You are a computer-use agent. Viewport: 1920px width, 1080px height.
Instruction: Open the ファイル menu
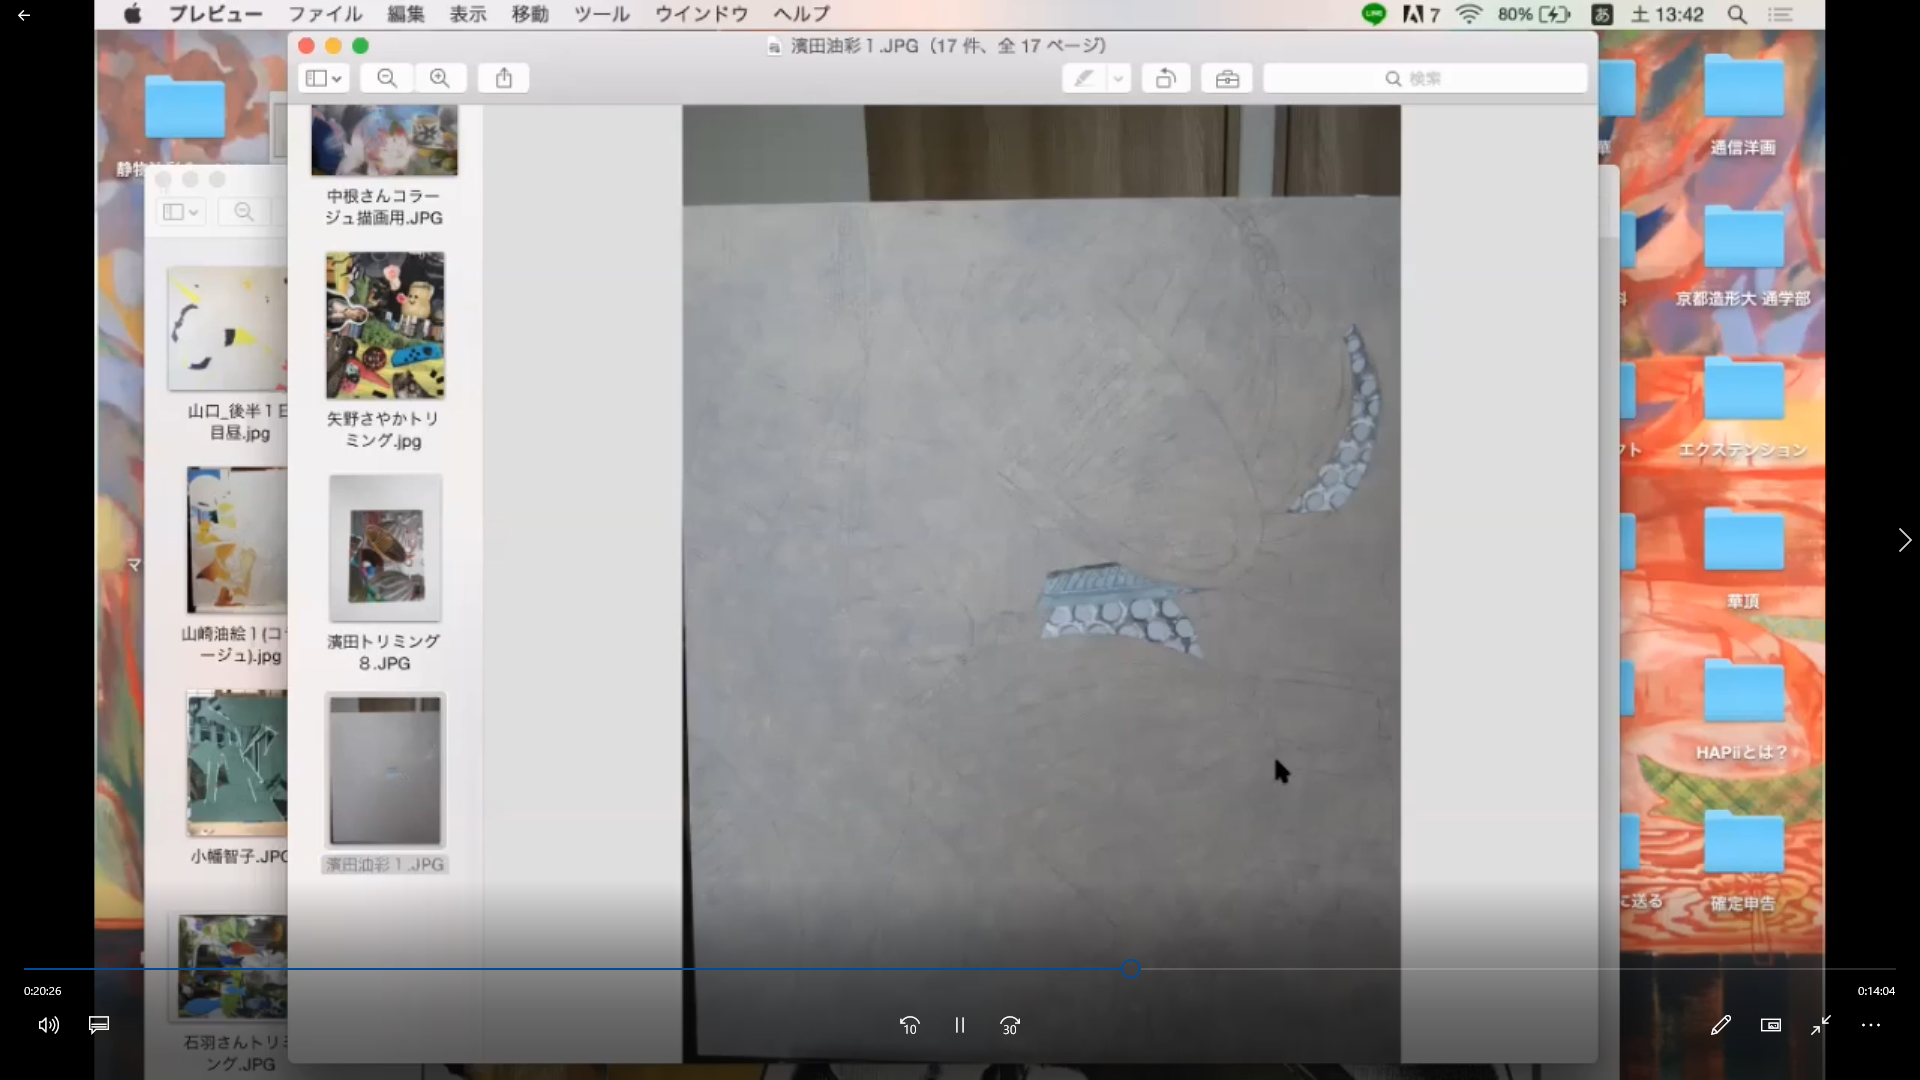coord(325,14)
